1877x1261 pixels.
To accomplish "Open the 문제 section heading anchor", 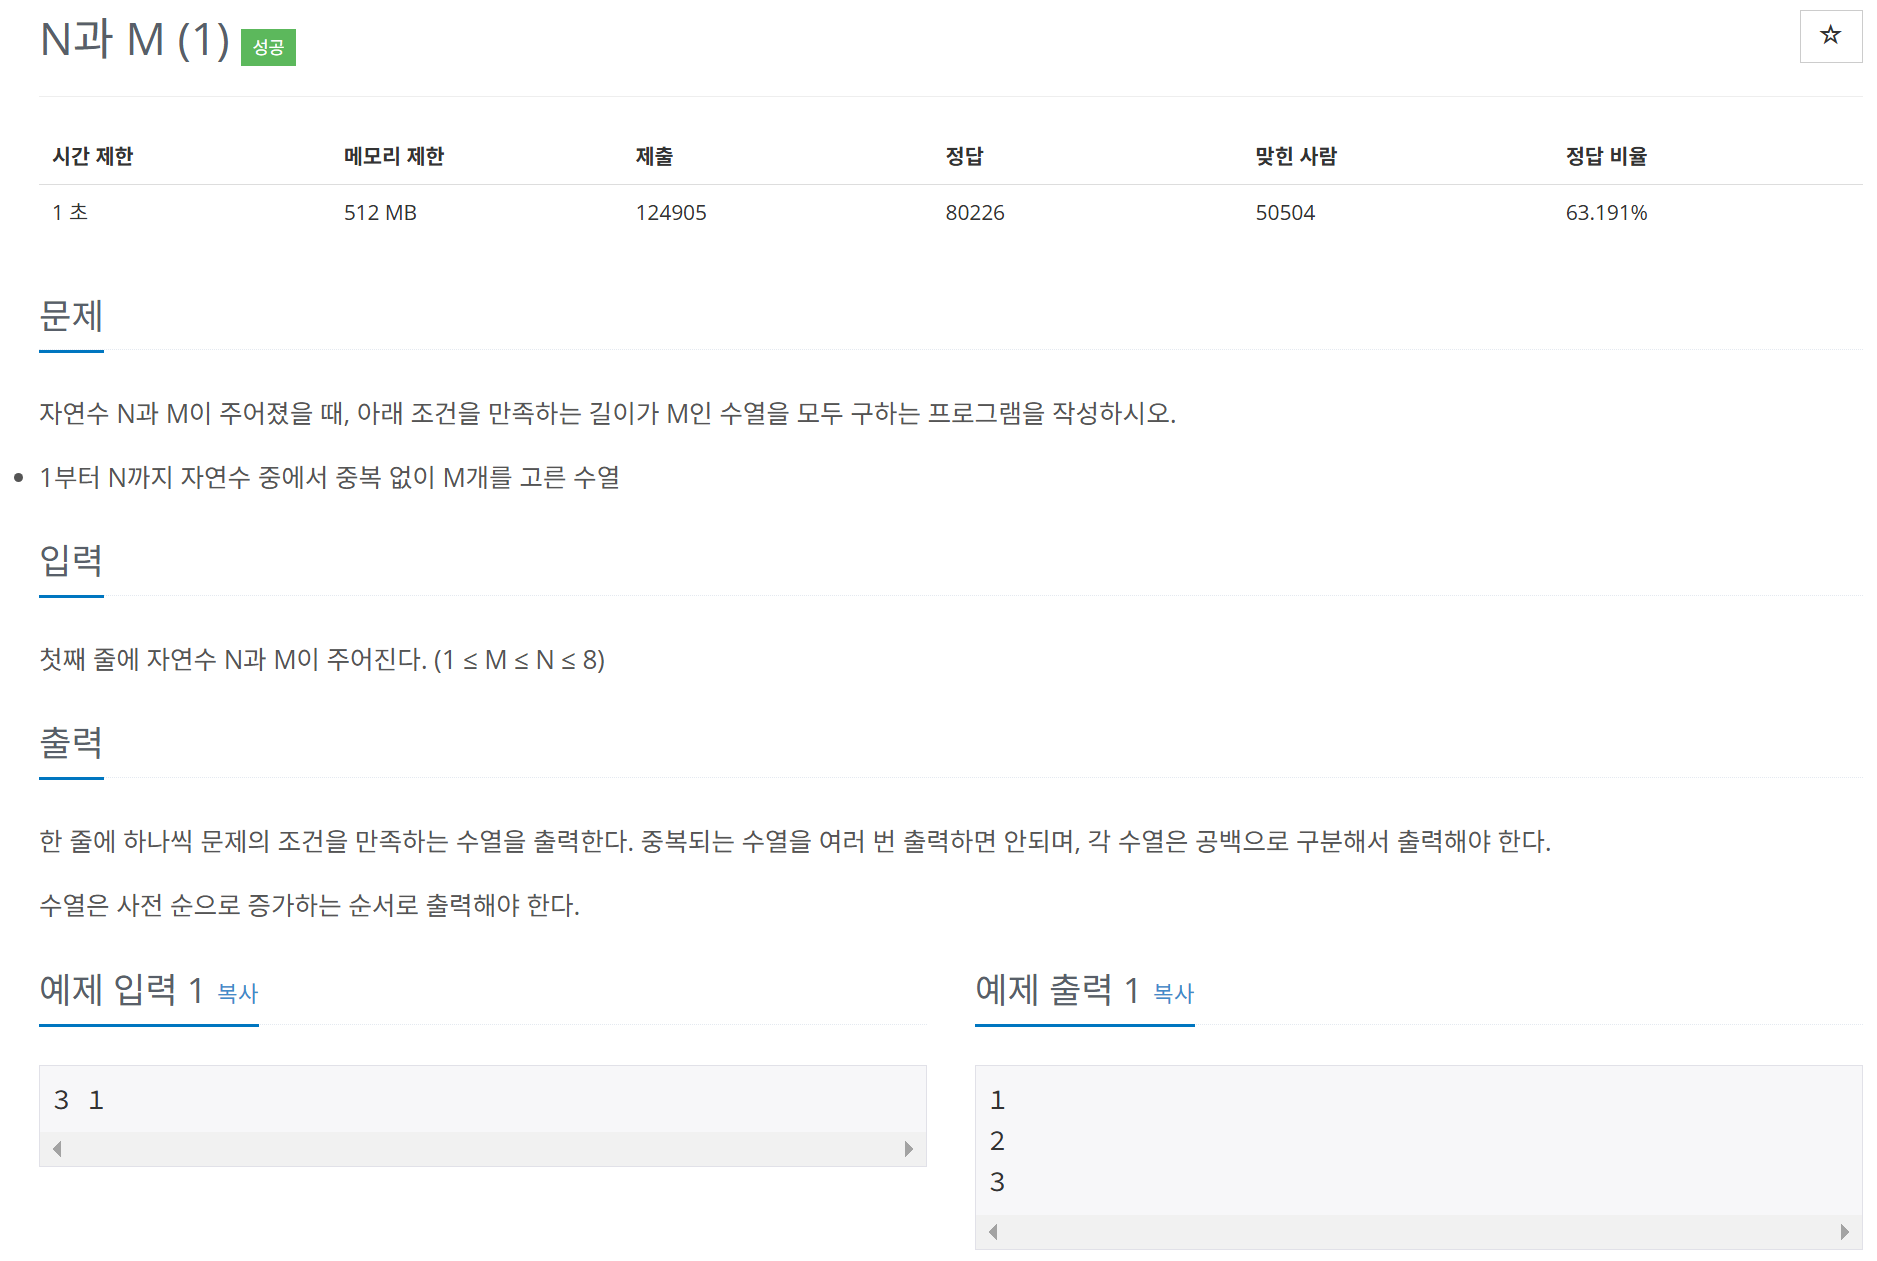I will coord(70,316).
